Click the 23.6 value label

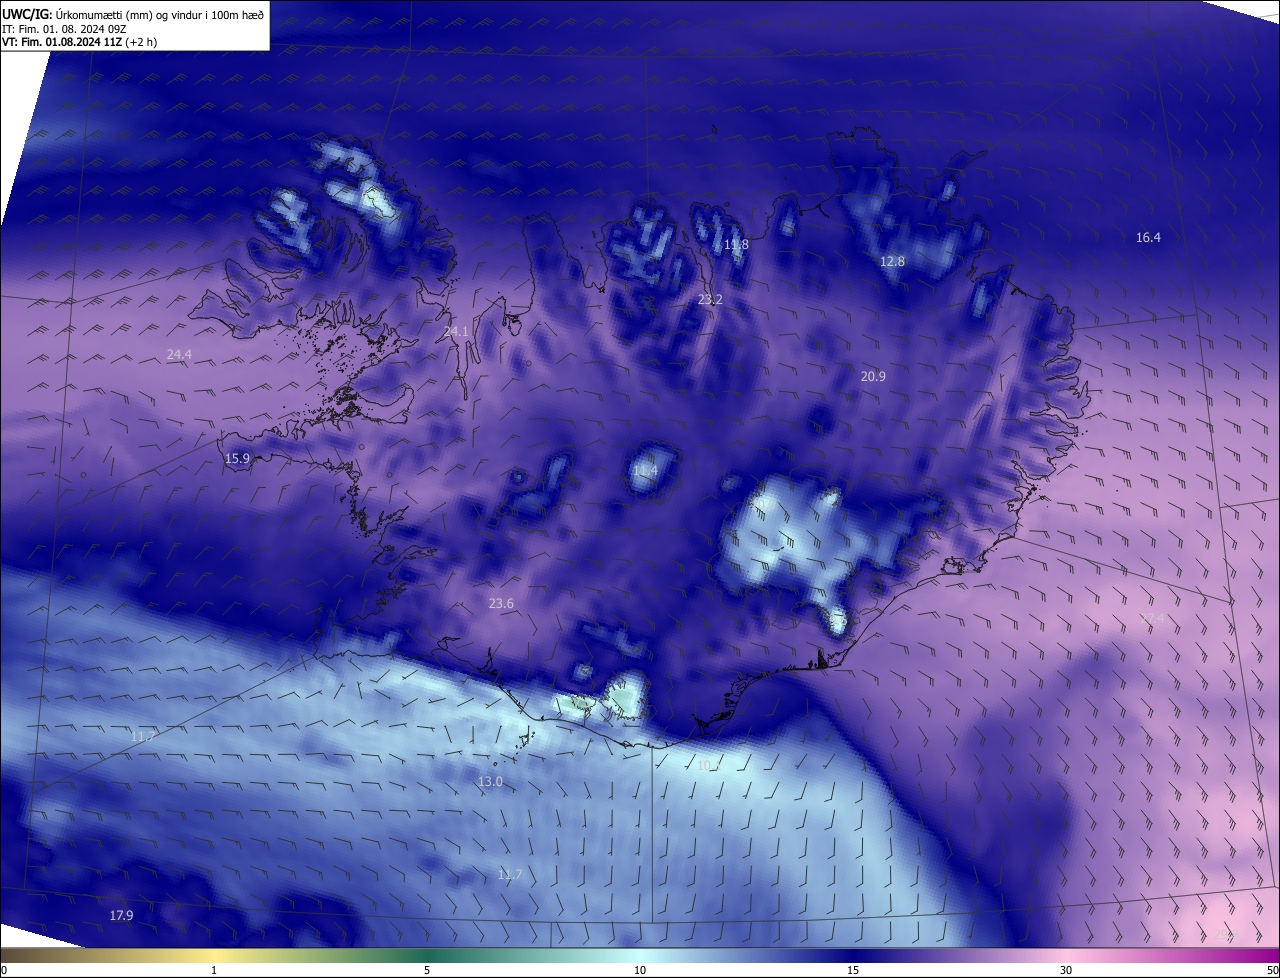pos(501,604)
